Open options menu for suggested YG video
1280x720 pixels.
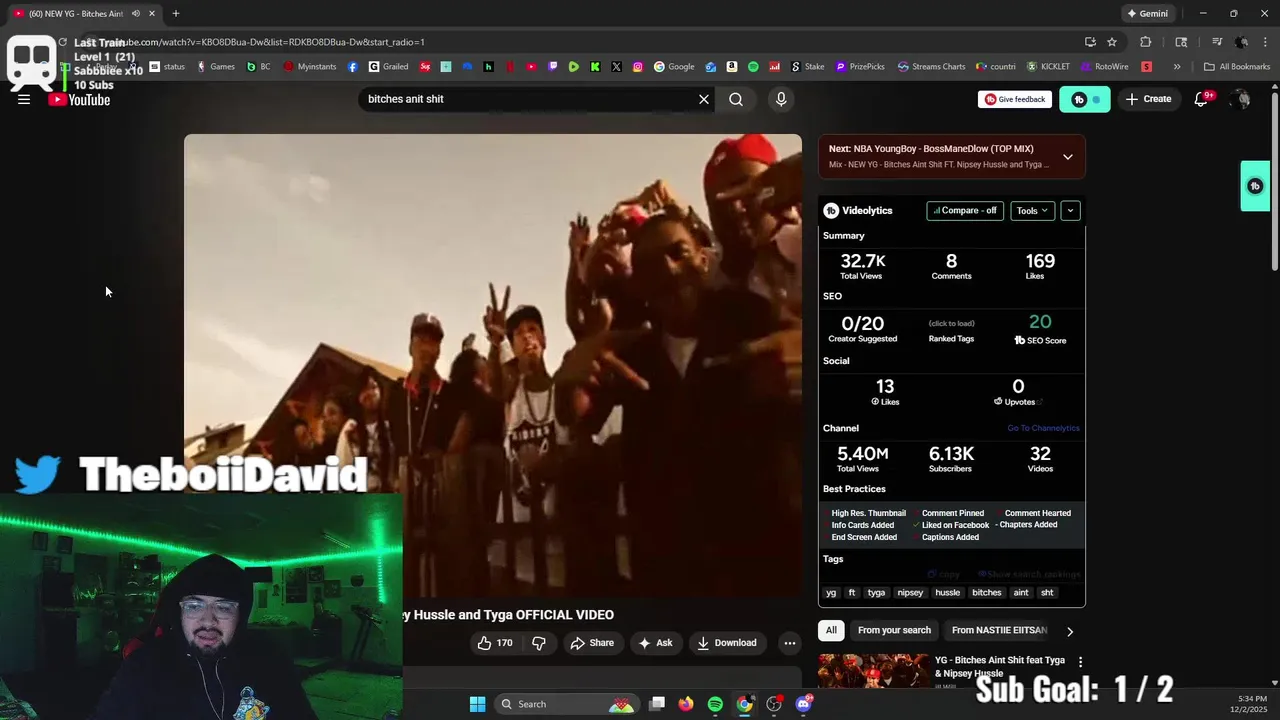[x=1080, y=662]
